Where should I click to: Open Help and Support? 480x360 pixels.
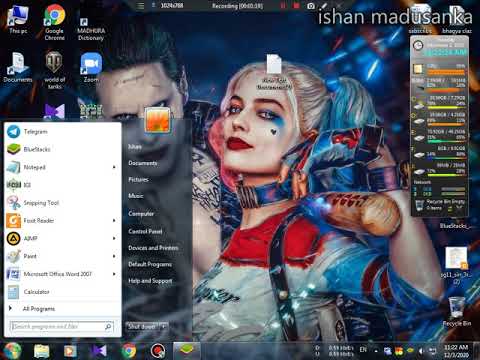click(150, 281)
